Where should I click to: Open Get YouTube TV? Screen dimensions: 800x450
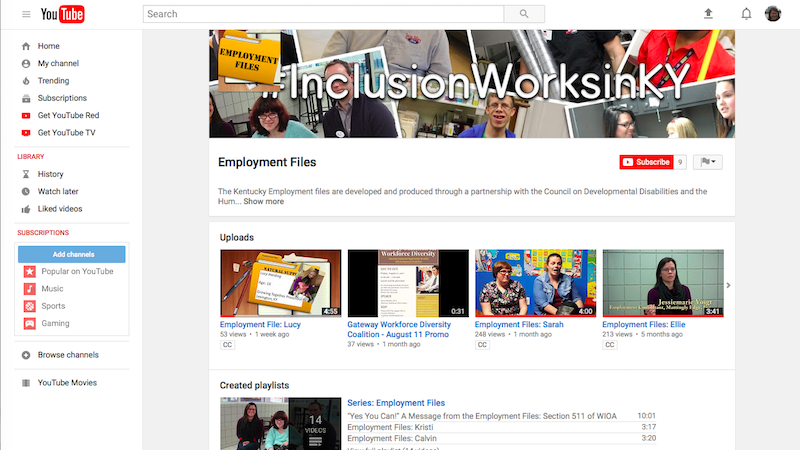[66, 133]
